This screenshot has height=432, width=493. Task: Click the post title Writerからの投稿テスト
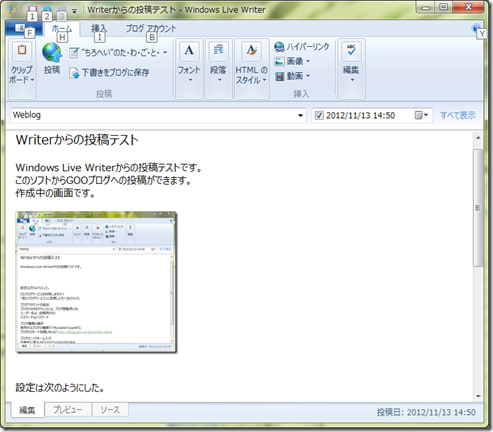(77, 140)
